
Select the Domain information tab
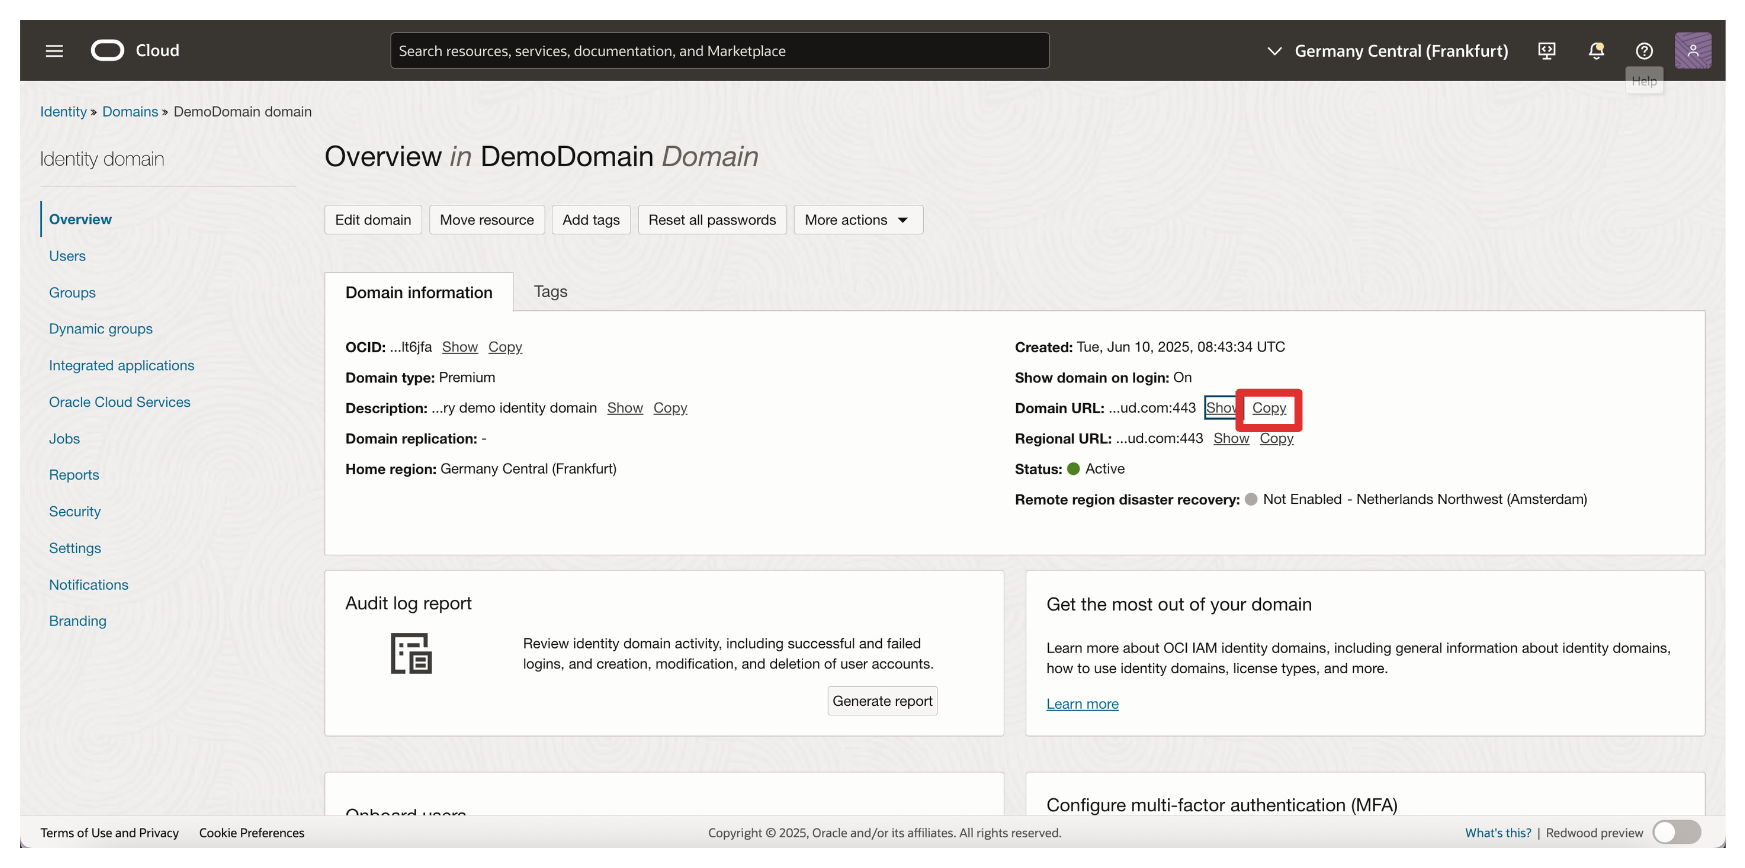[419, 293]
